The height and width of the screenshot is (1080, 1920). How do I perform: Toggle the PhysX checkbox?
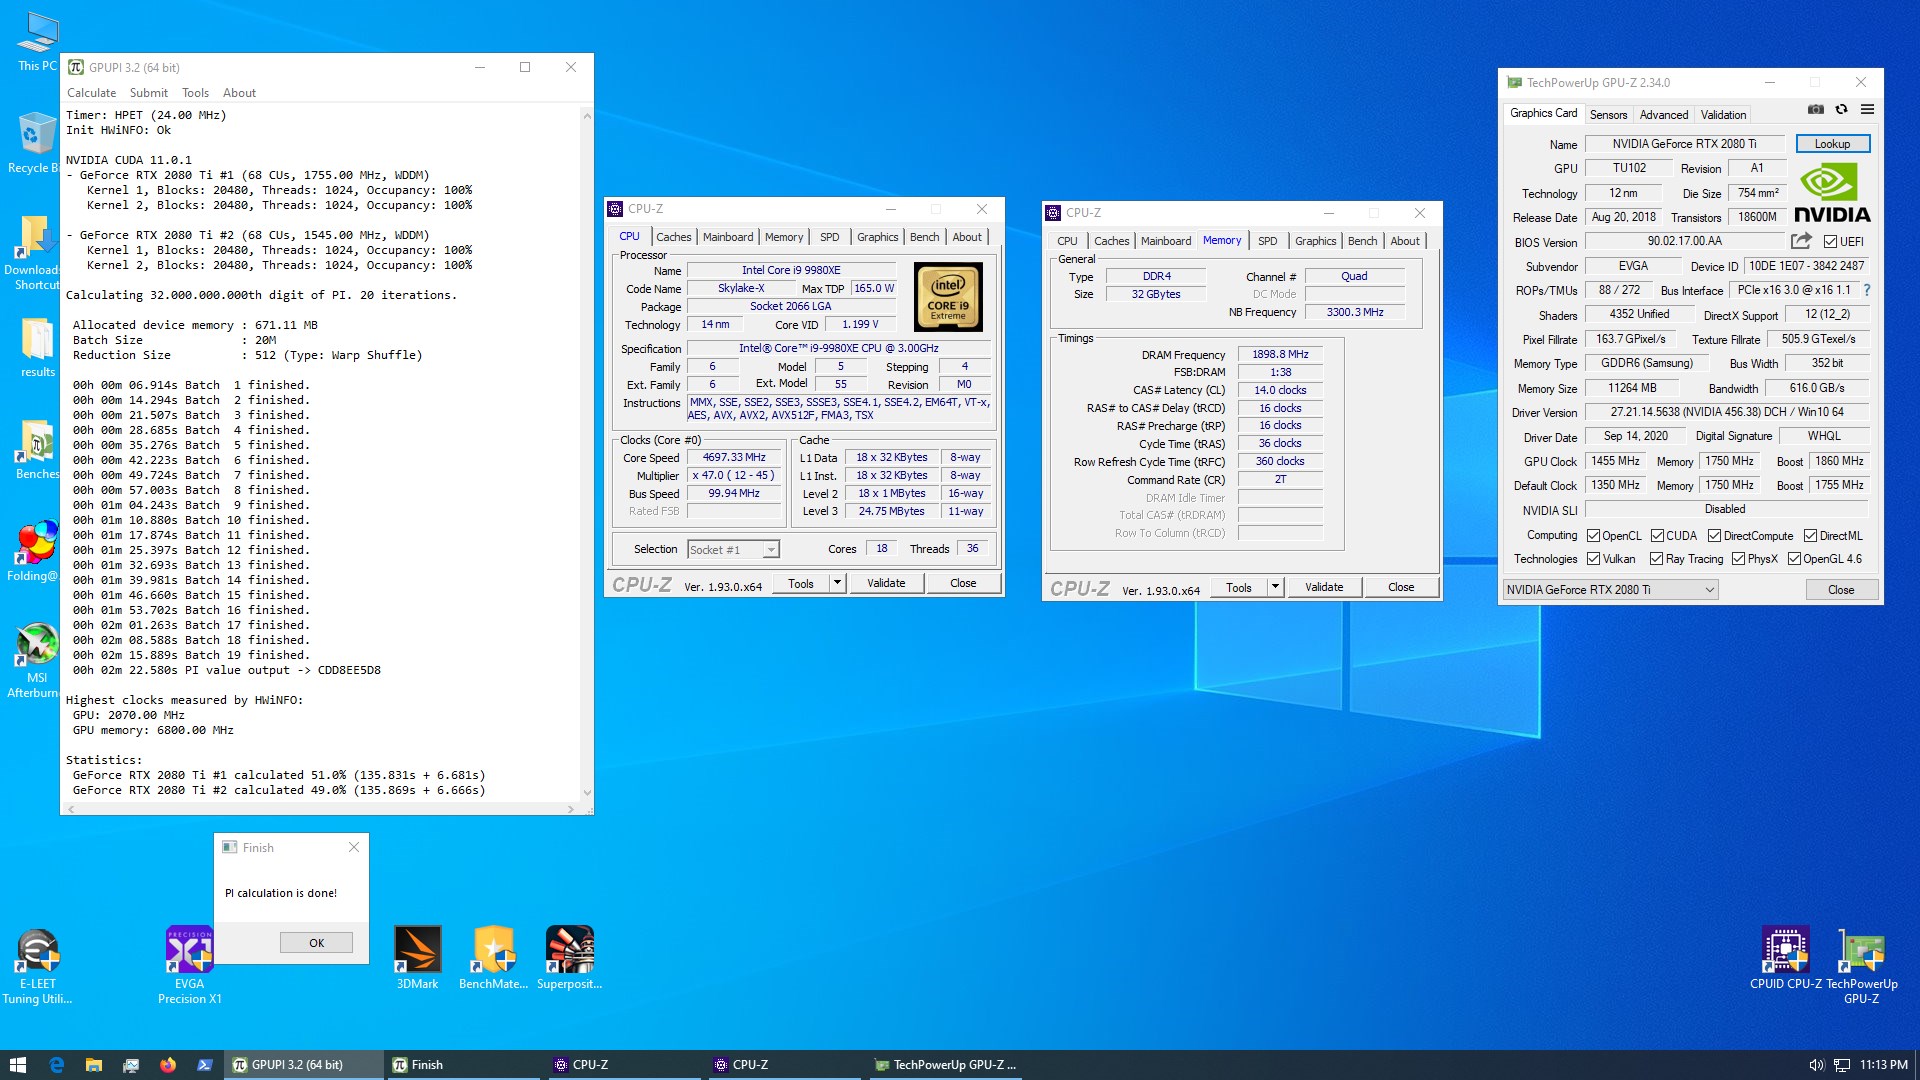coord(1738,559)
